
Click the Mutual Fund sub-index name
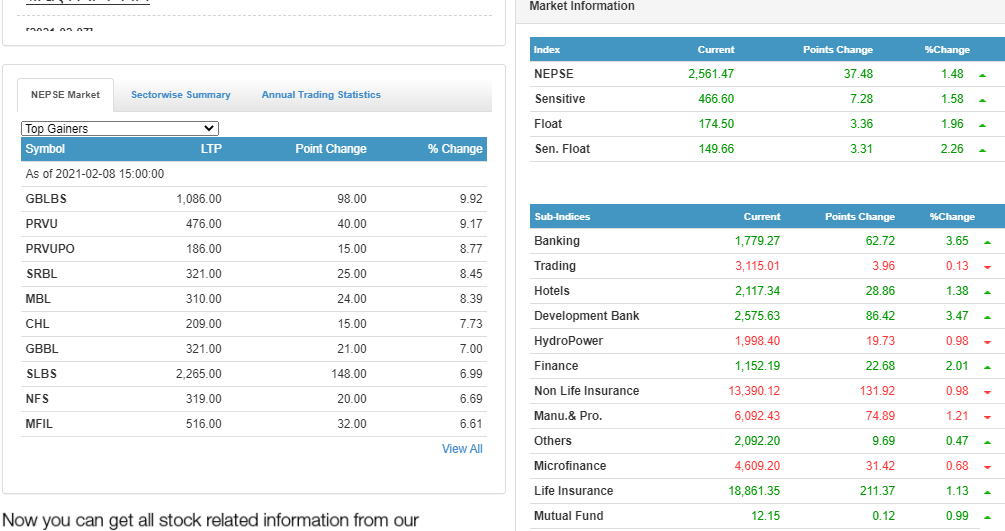tap(569, 516)
